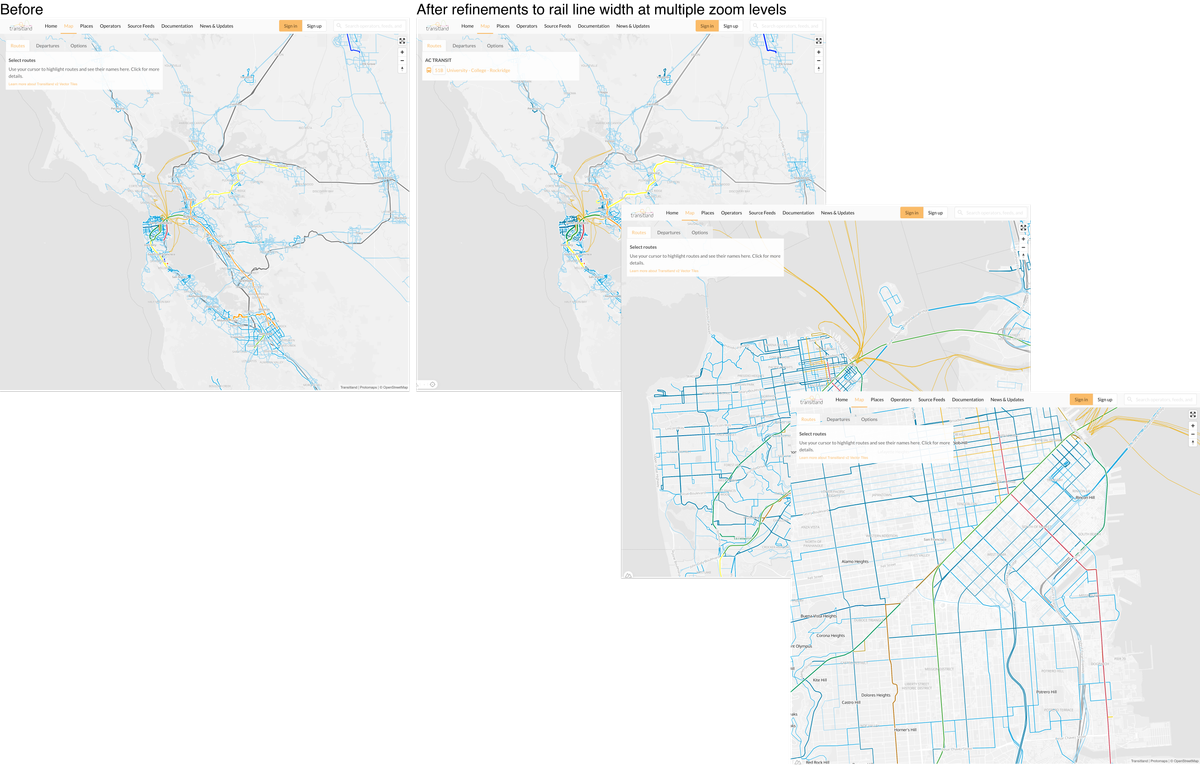Click the orange Sign in button
This screenshot has width=1200, height=765.
click(1081, 399)
